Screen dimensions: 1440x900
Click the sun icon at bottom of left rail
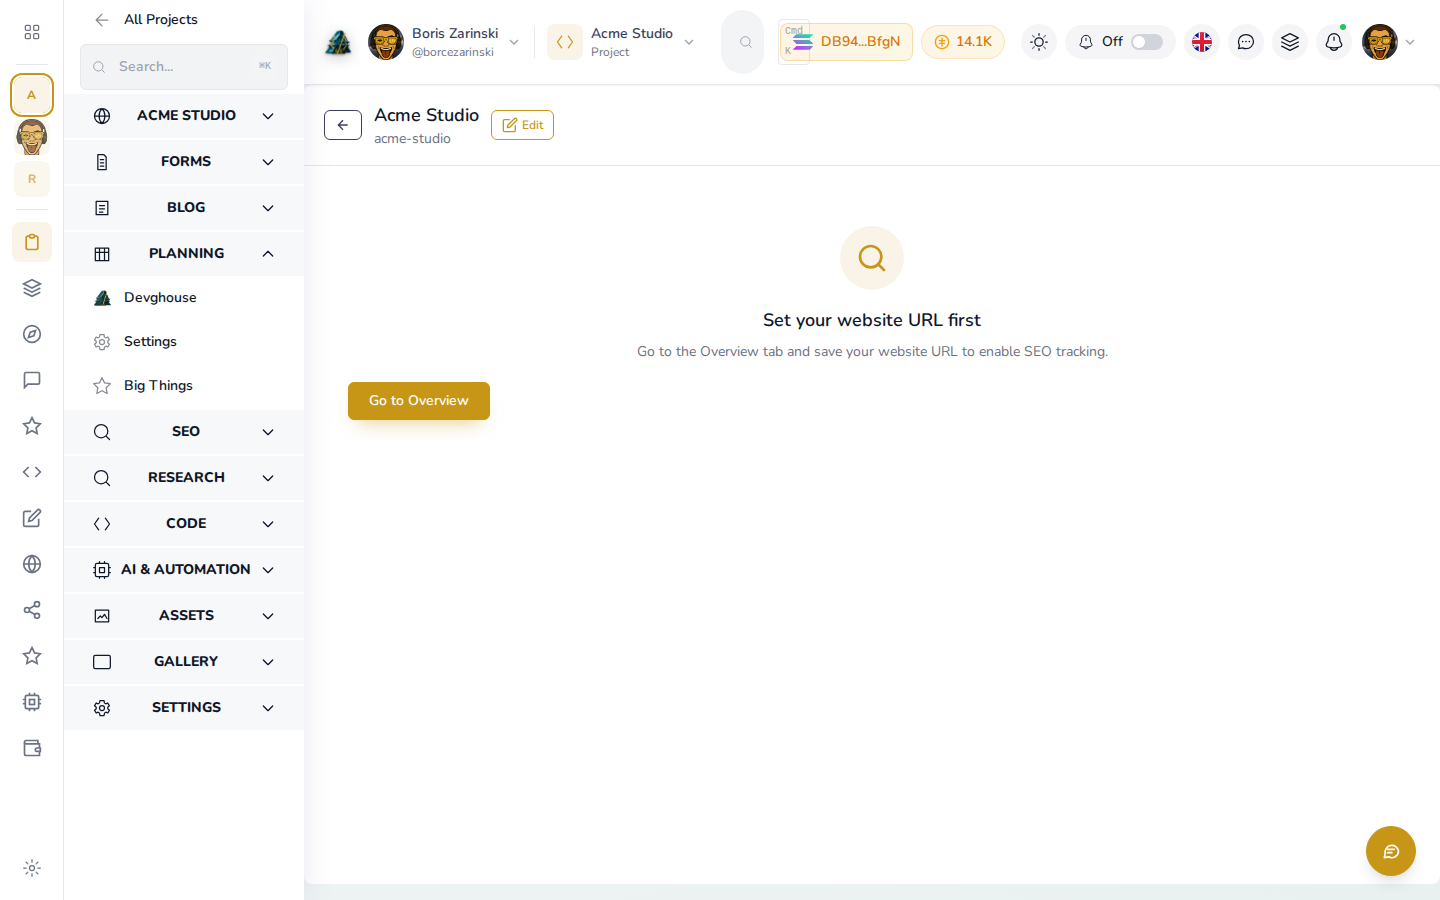click(x=32, y=868)
